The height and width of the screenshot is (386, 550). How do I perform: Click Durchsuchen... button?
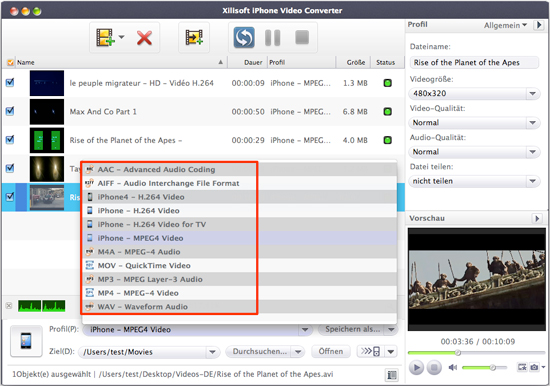coord(259,352)
